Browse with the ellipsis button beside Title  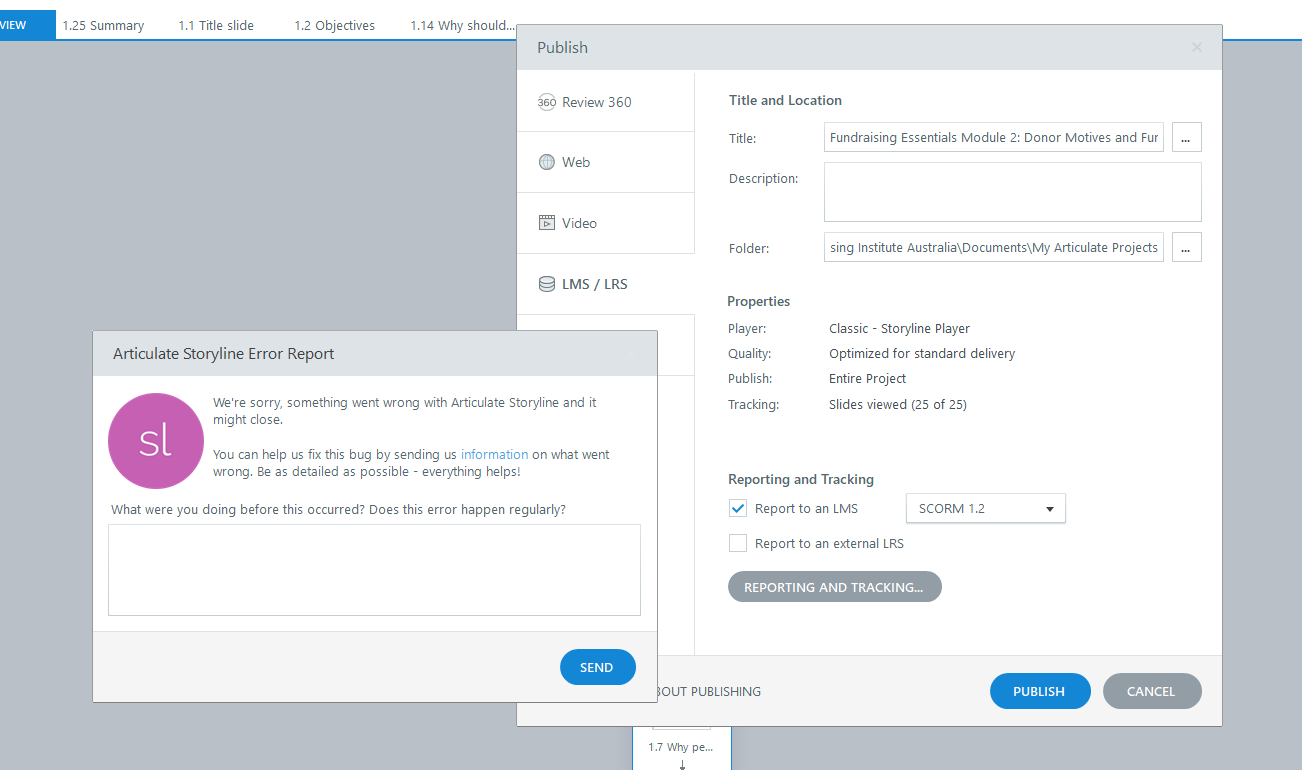pos(1186,138)
